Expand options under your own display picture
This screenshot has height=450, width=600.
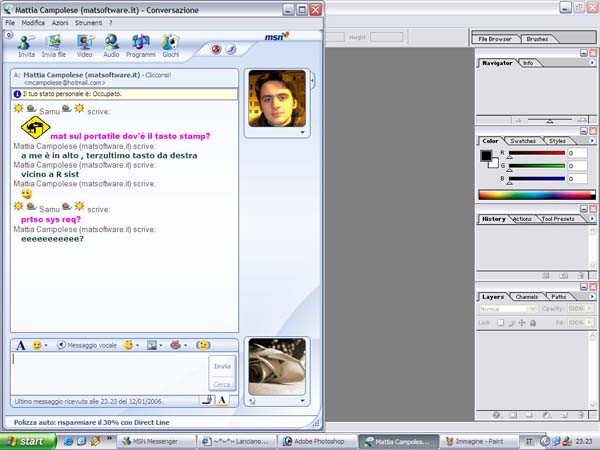tap(302, 401)
